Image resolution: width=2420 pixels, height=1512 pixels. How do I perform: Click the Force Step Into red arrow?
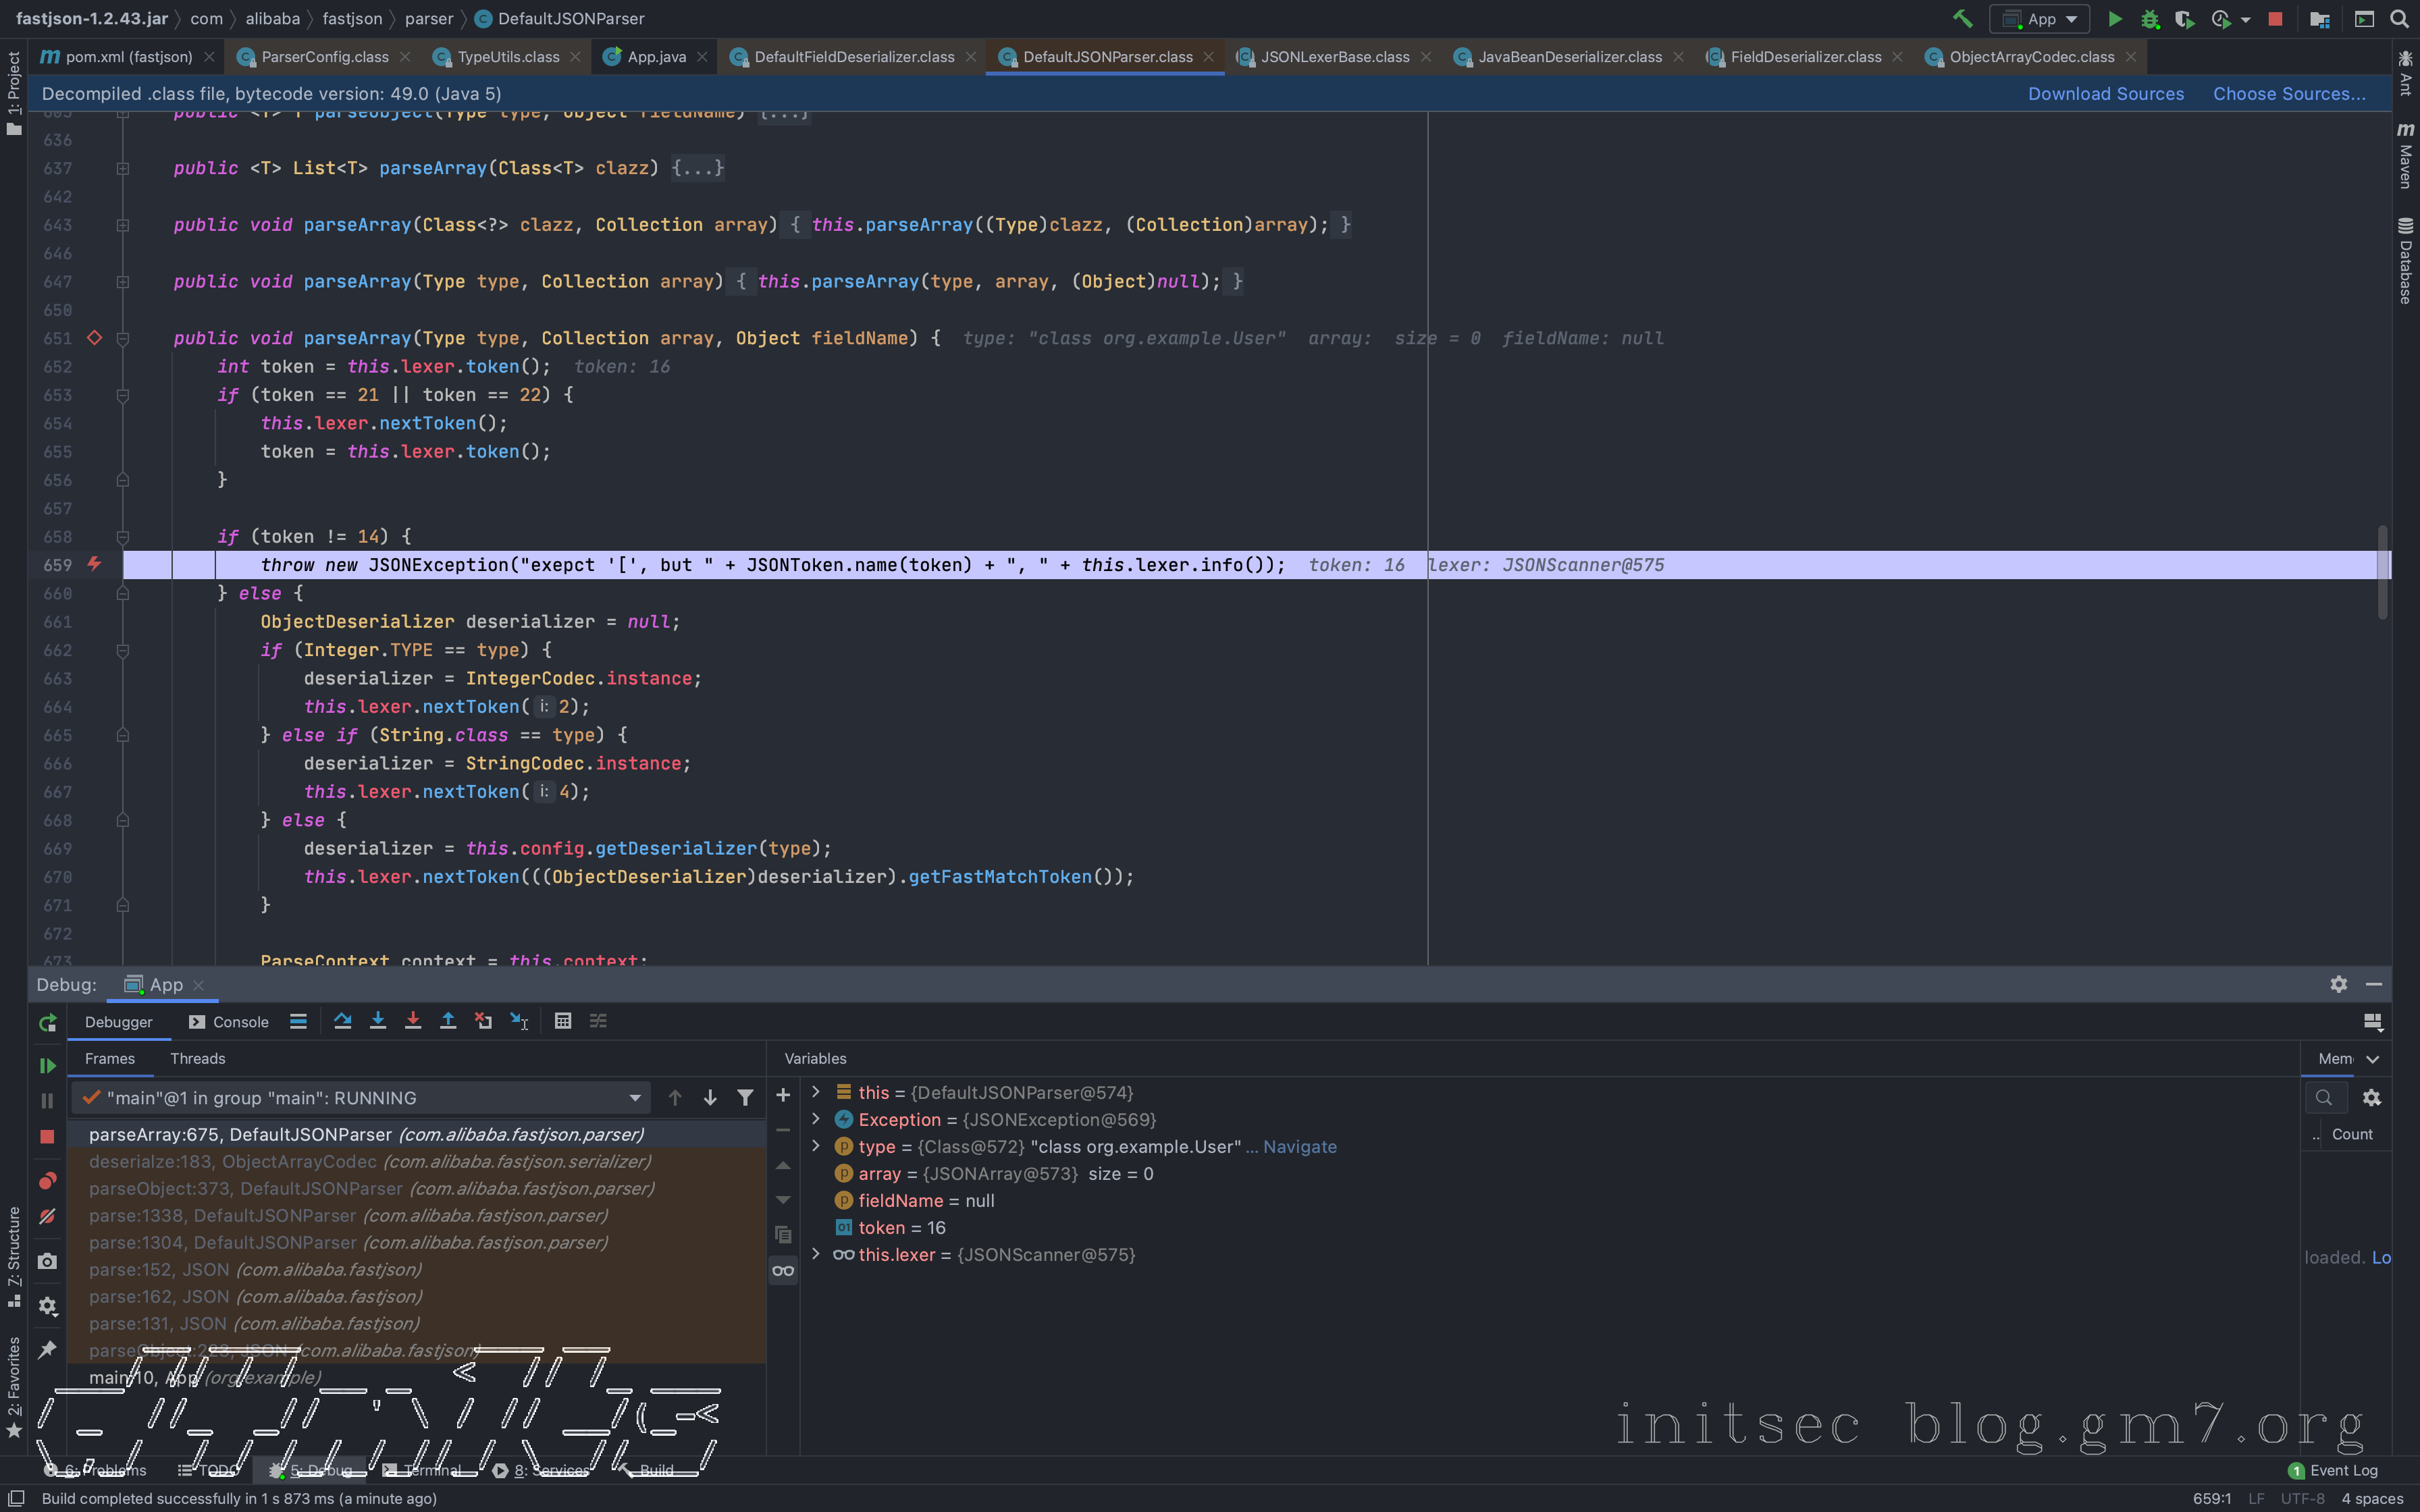pos(413,1021)
